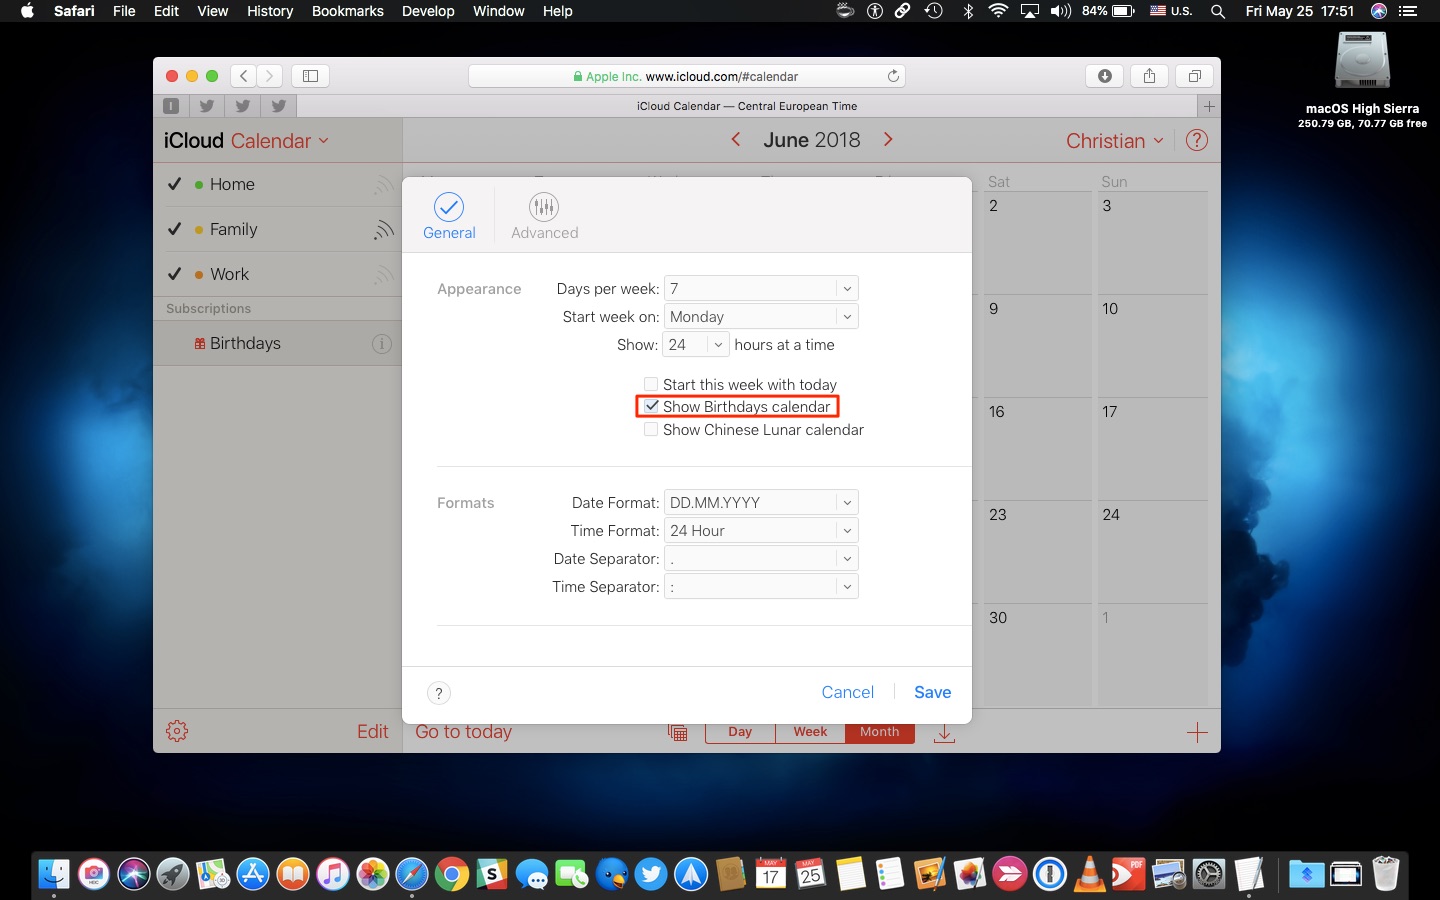Open the Show hours dropdown
Viewport: 1440px width, 900px height.
tap(696, 344)
